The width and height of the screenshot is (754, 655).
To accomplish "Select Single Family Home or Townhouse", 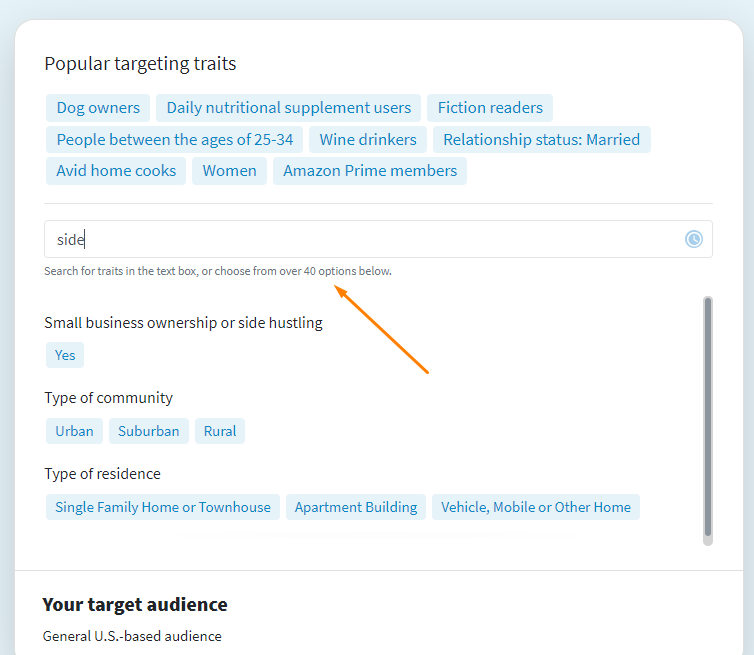I will coord(163,507).
